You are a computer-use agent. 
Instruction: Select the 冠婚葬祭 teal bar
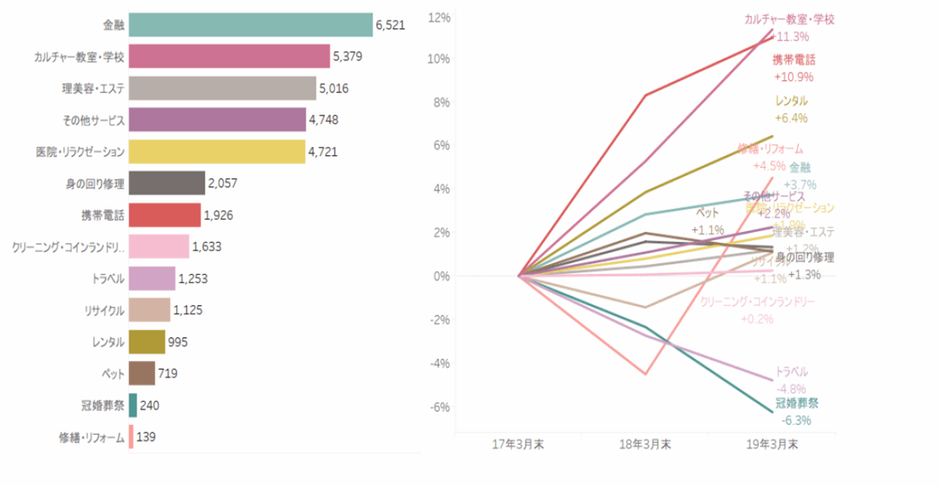pos(133,405)
